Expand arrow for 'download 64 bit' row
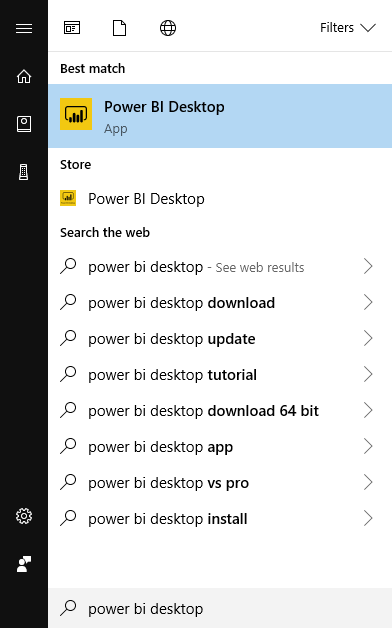The height and width of the screenshot is (628, 392). coord(368,411)
